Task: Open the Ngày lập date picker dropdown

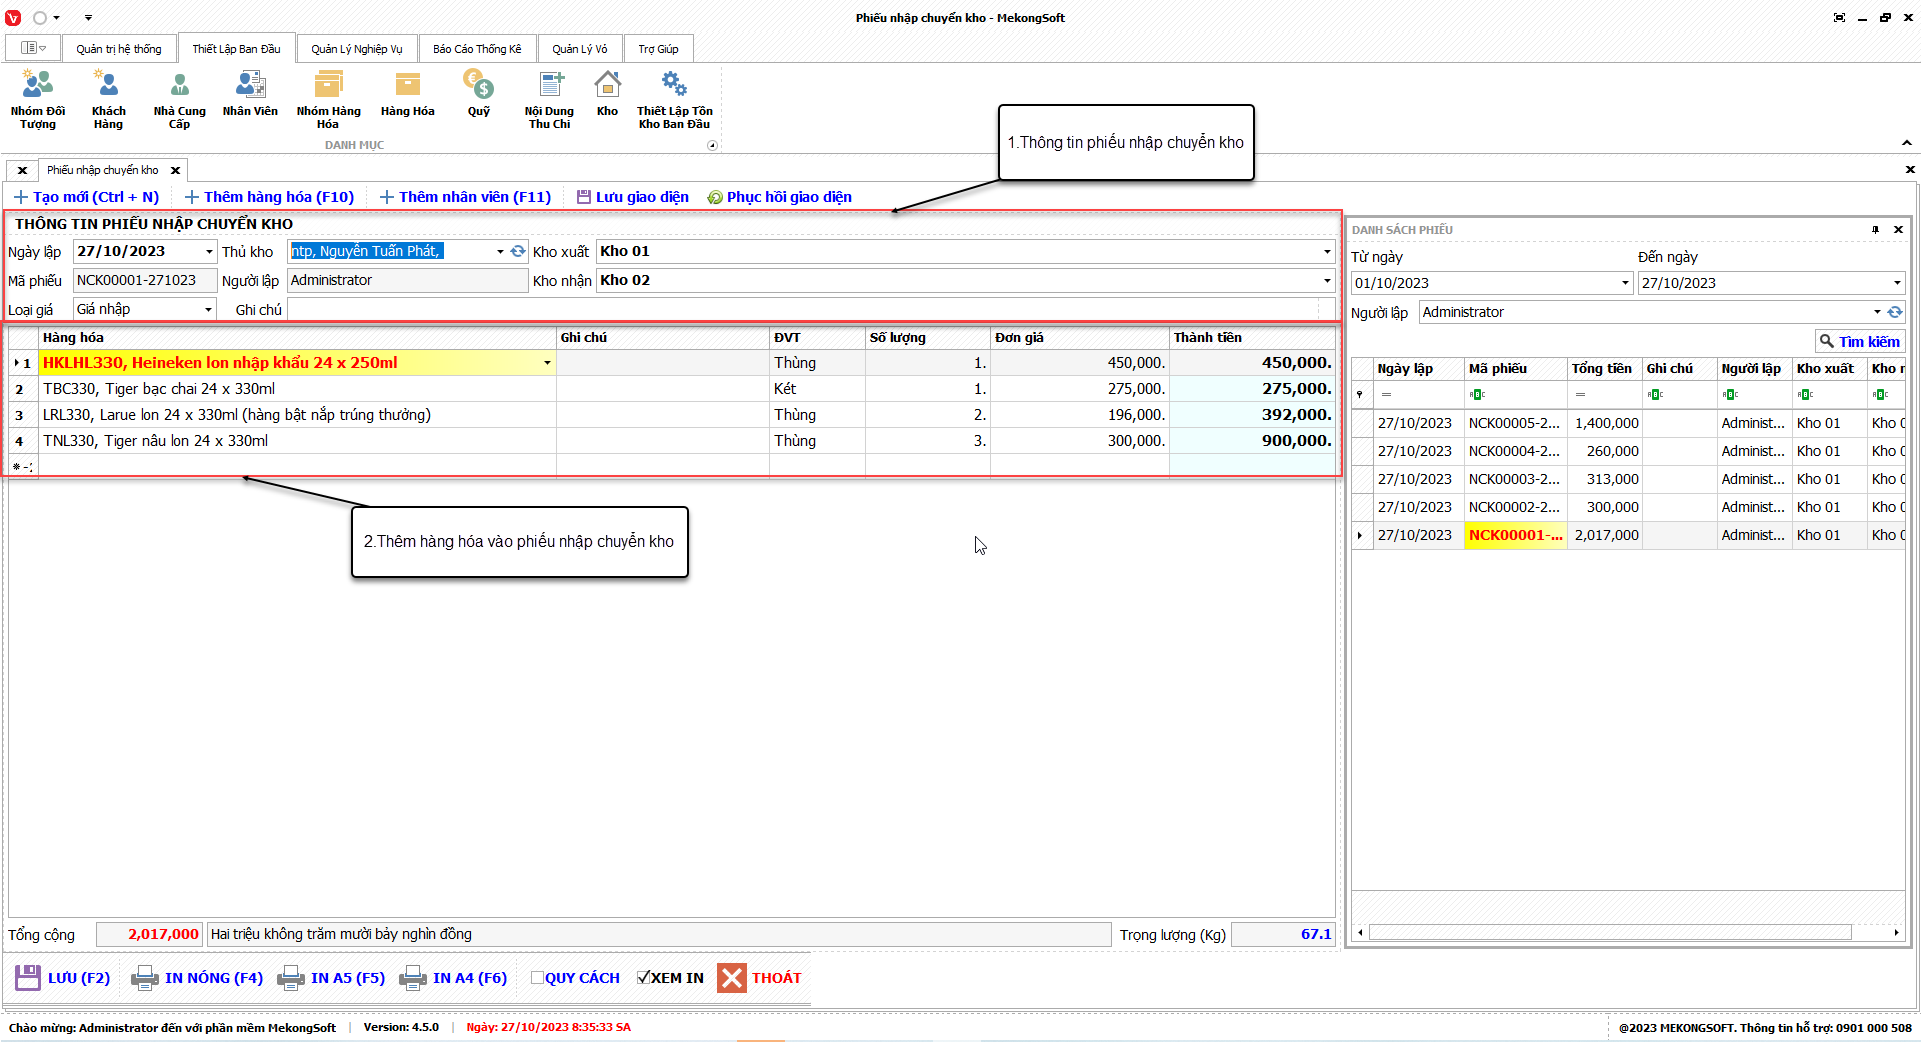Action: click(x=208, y=252)
